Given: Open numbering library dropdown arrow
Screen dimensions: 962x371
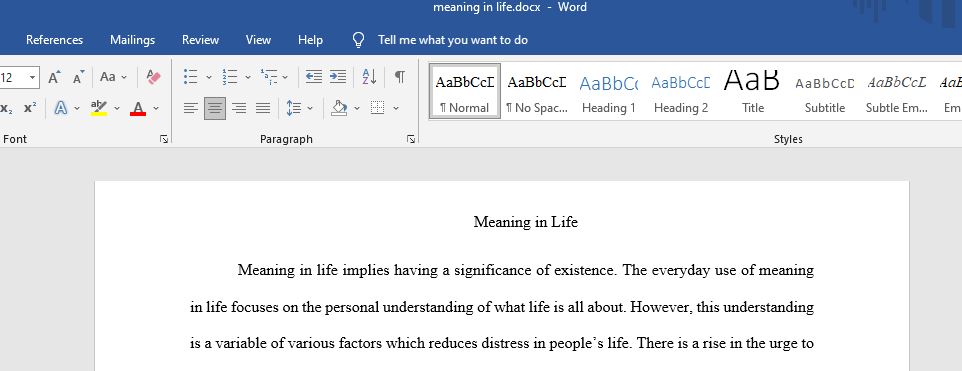Looking at the screenshot, I should click(x=248, y=77).
